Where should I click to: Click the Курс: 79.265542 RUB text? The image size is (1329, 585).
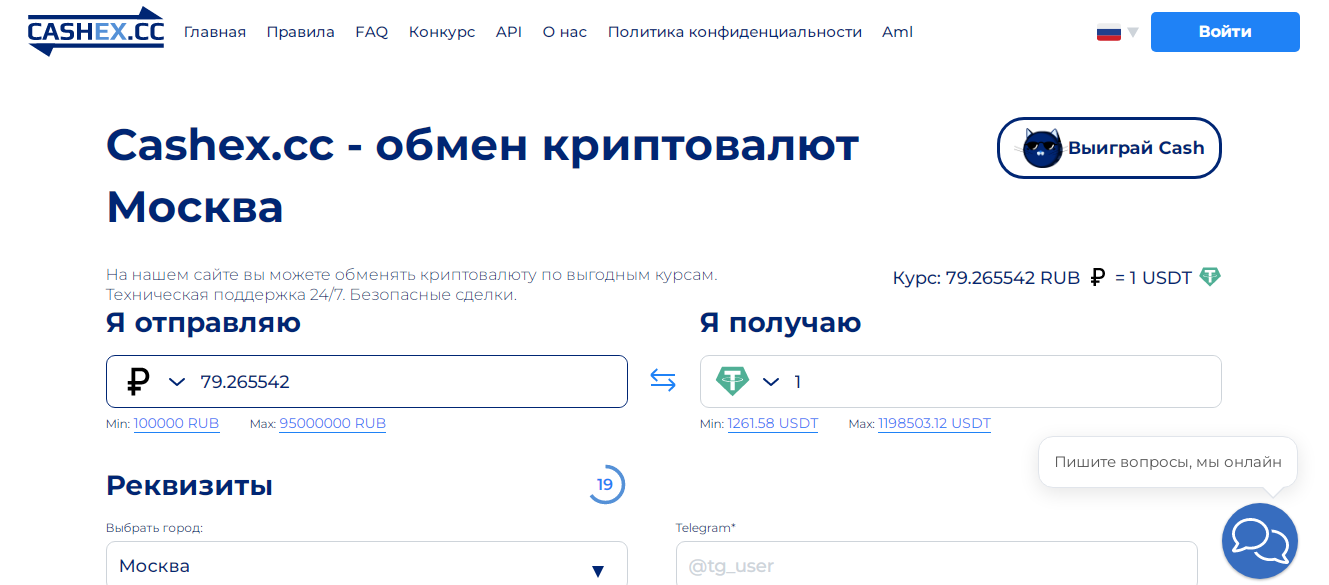coord(986,278)
